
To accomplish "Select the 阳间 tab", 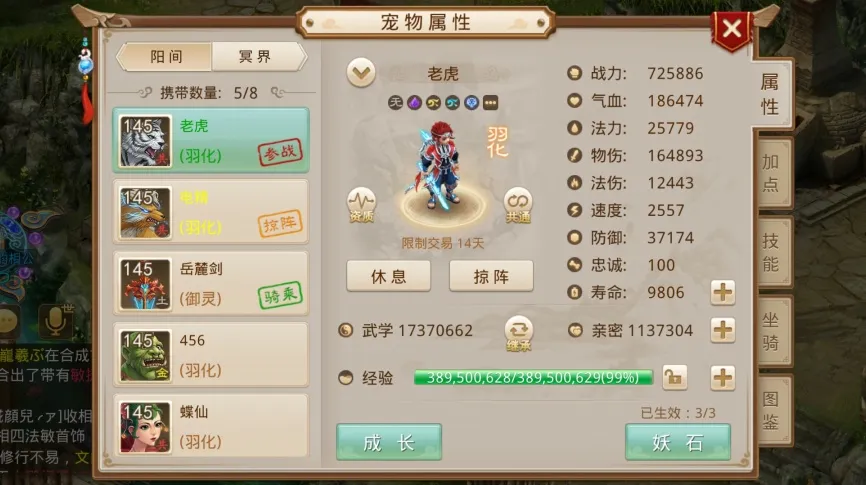I will pos(165,56).
